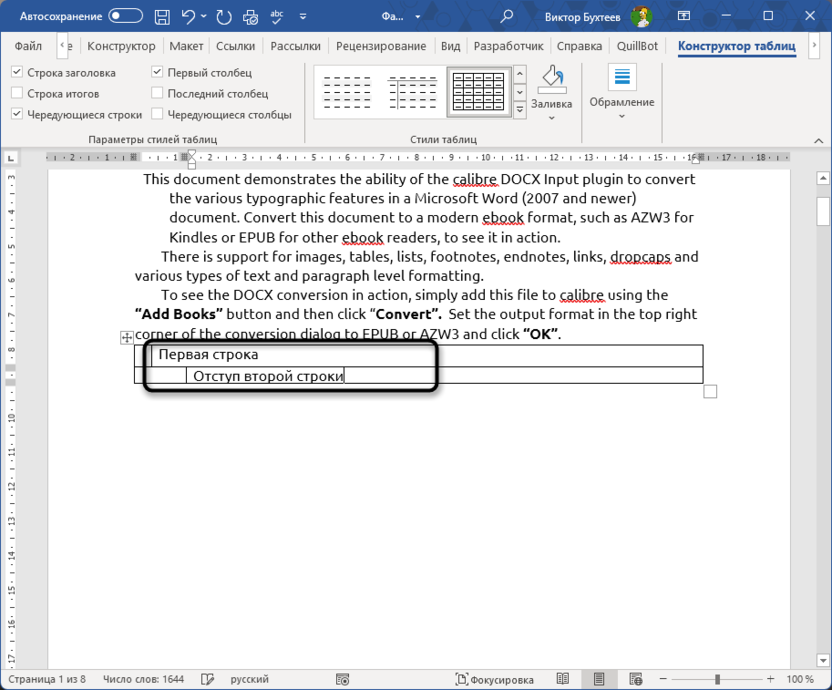832x690 pixels.
Task: Open the Конструктор таблиц tab
Action: 737,45
